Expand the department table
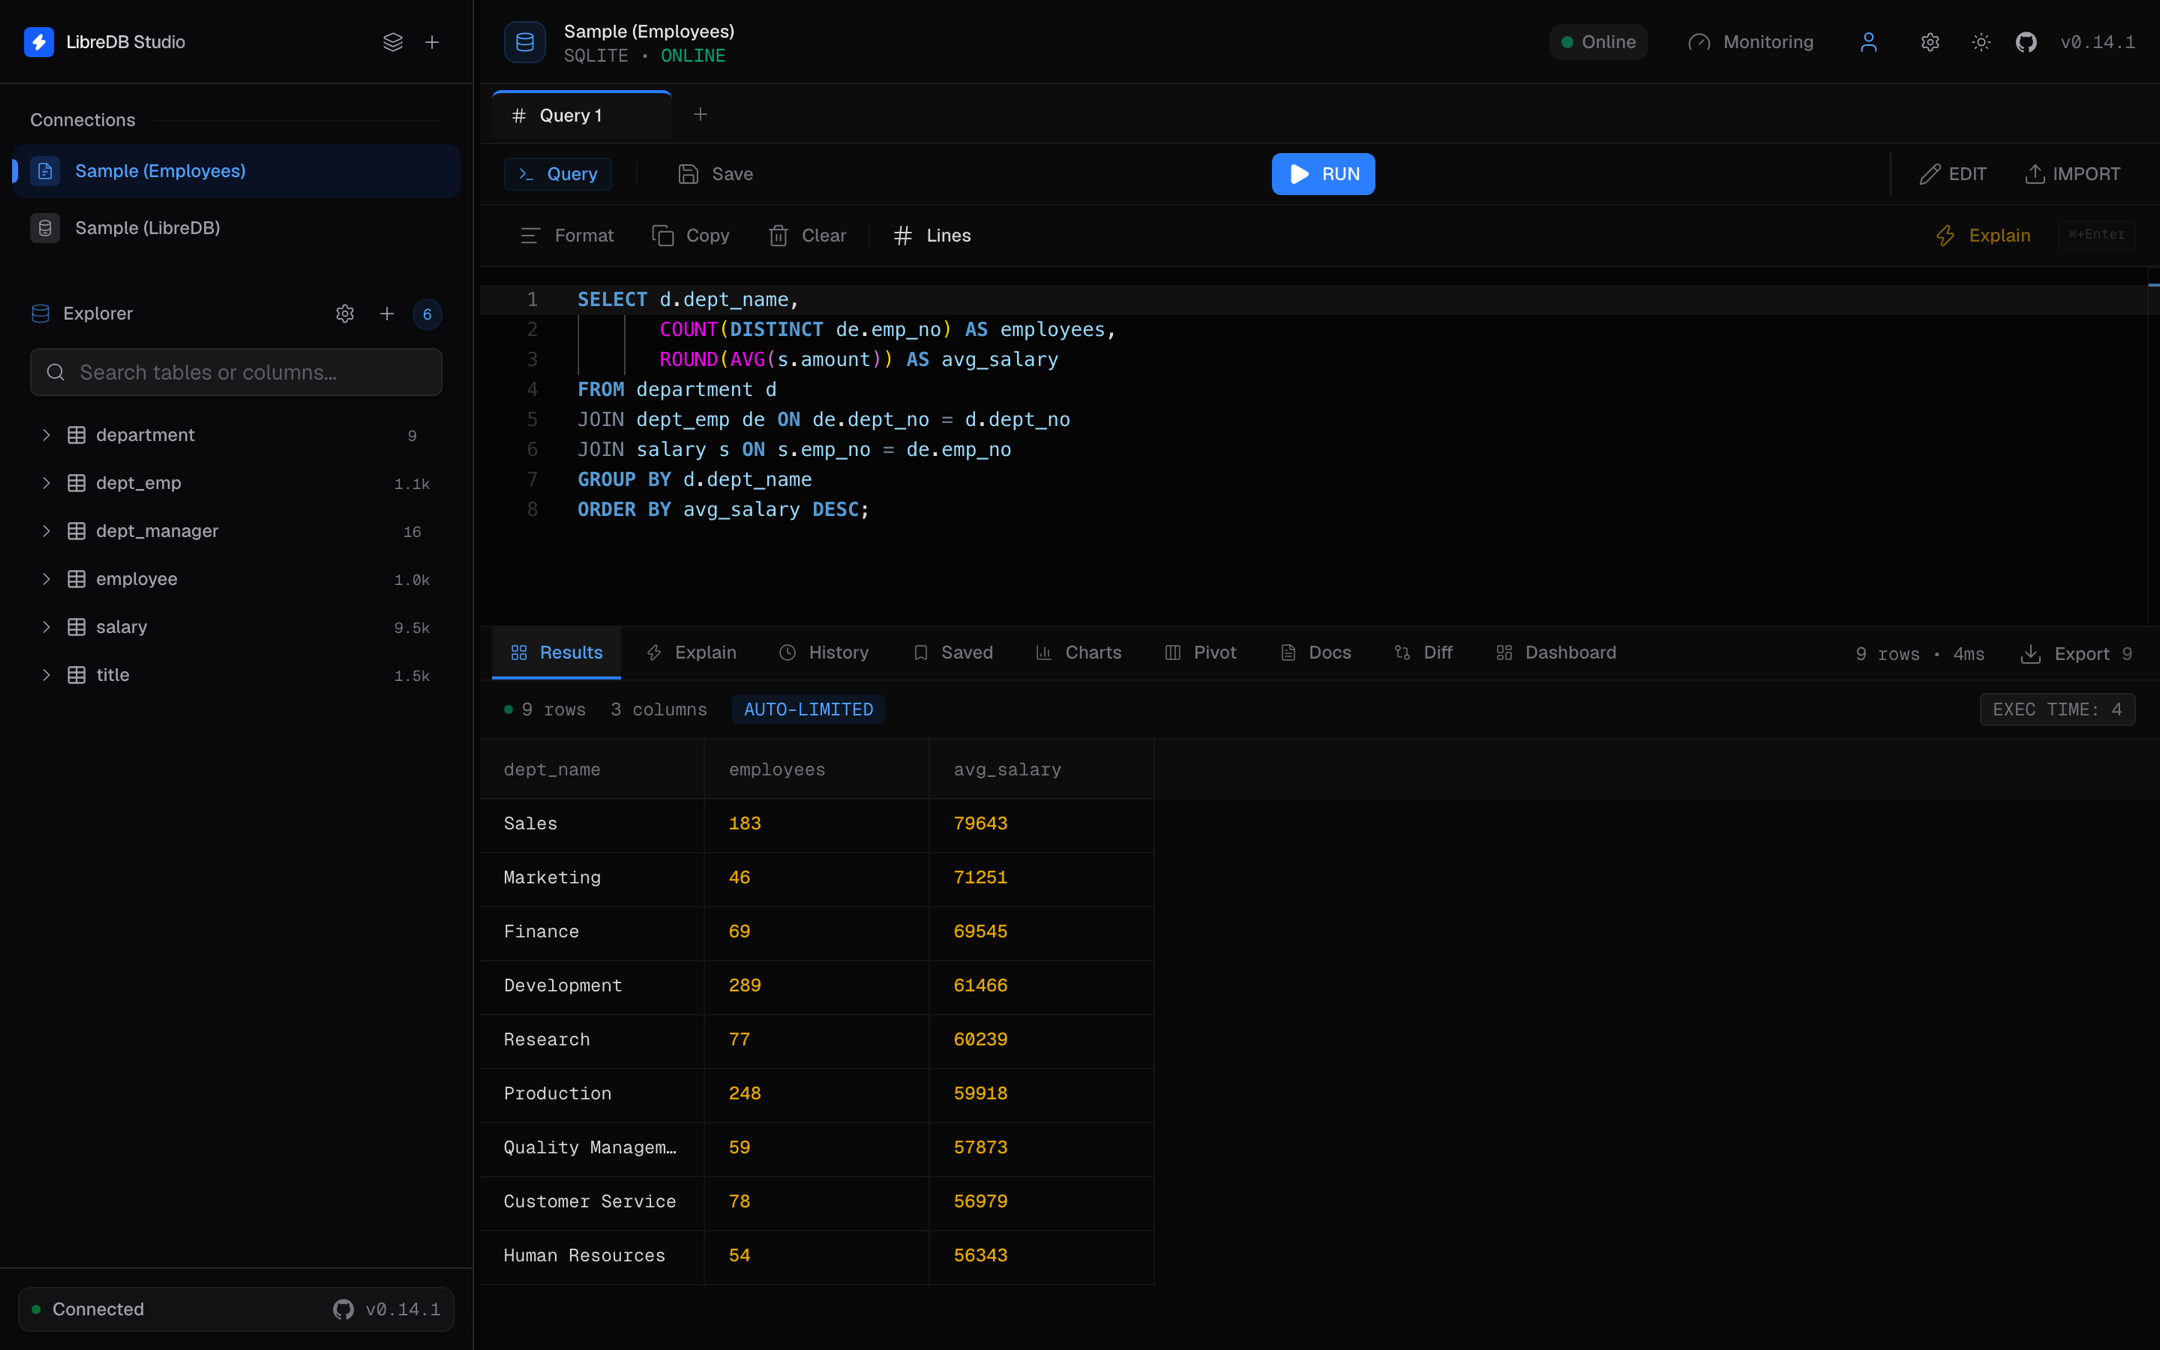Viewport: 2160px width, 1350px height. point(46,435)
